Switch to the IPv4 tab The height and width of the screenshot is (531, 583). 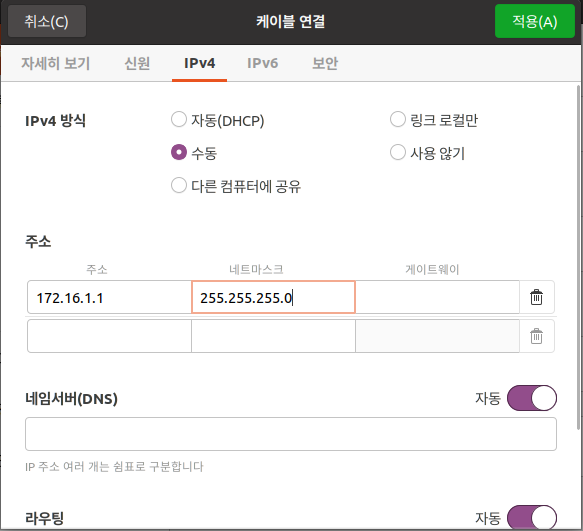[x=199, y=63]
